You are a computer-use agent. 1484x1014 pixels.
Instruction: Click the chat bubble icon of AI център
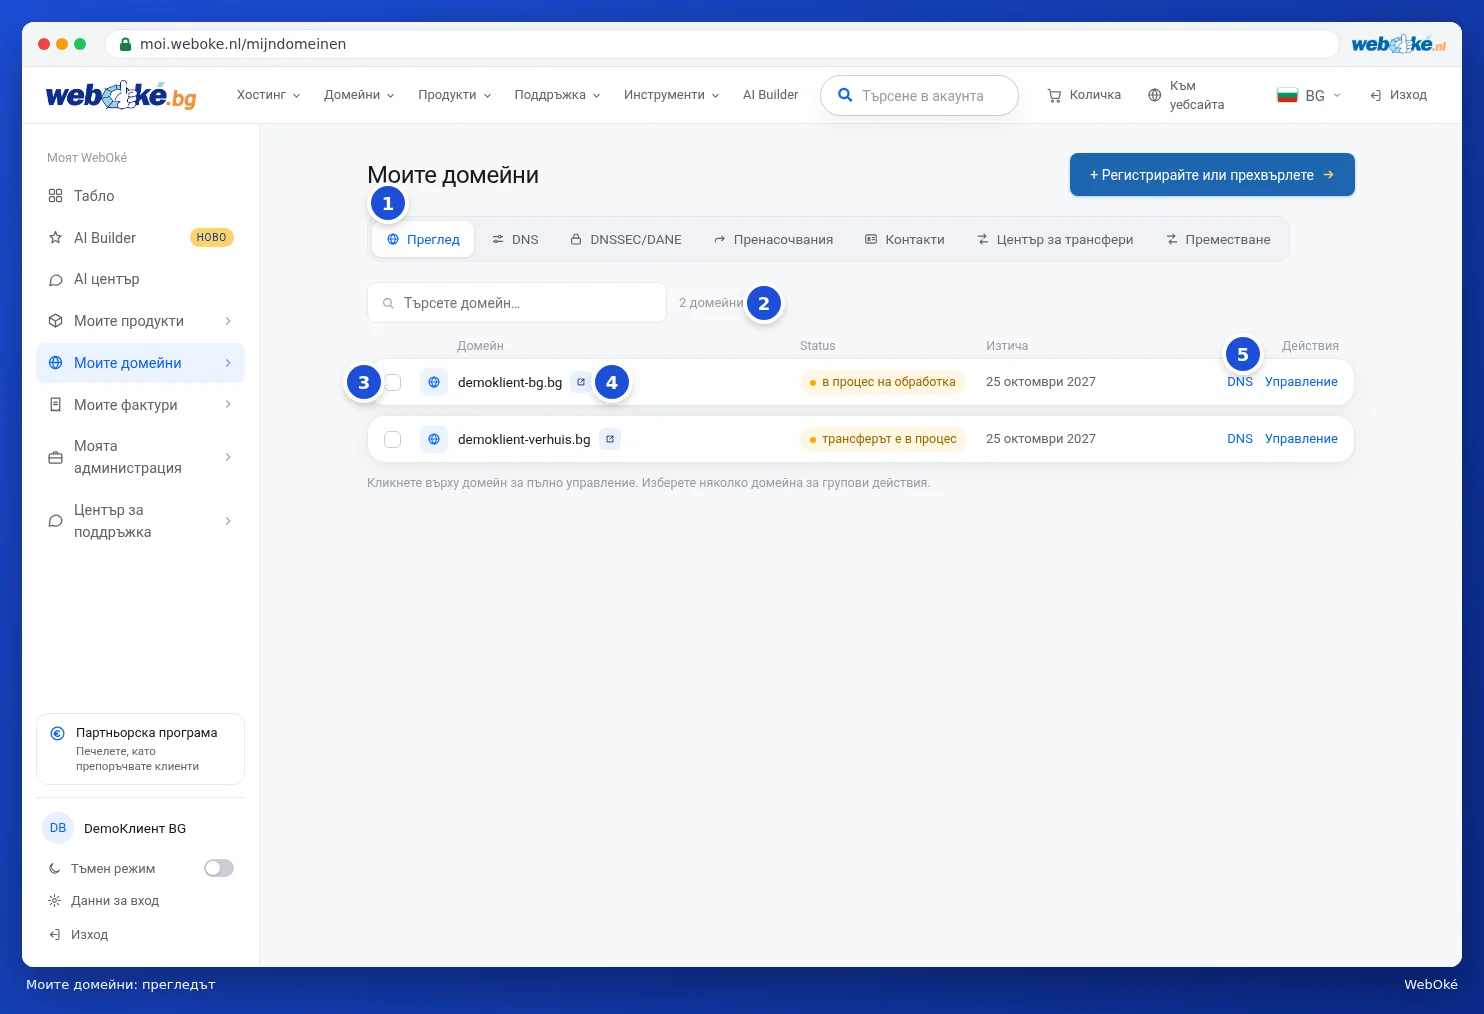click(x=55, y=280)
